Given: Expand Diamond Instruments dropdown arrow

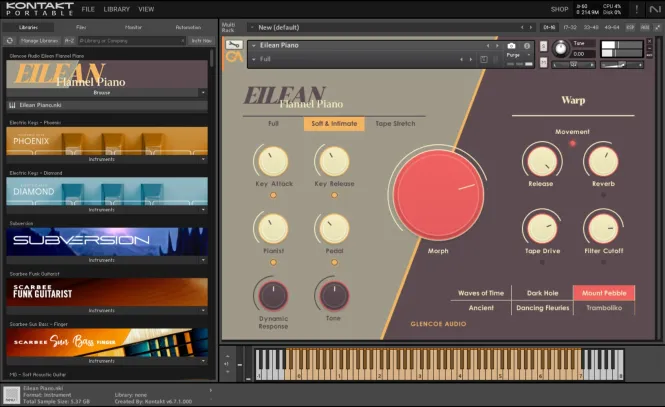Looking at the screenshot, I should pyautogui.click(x=203, y=210).
